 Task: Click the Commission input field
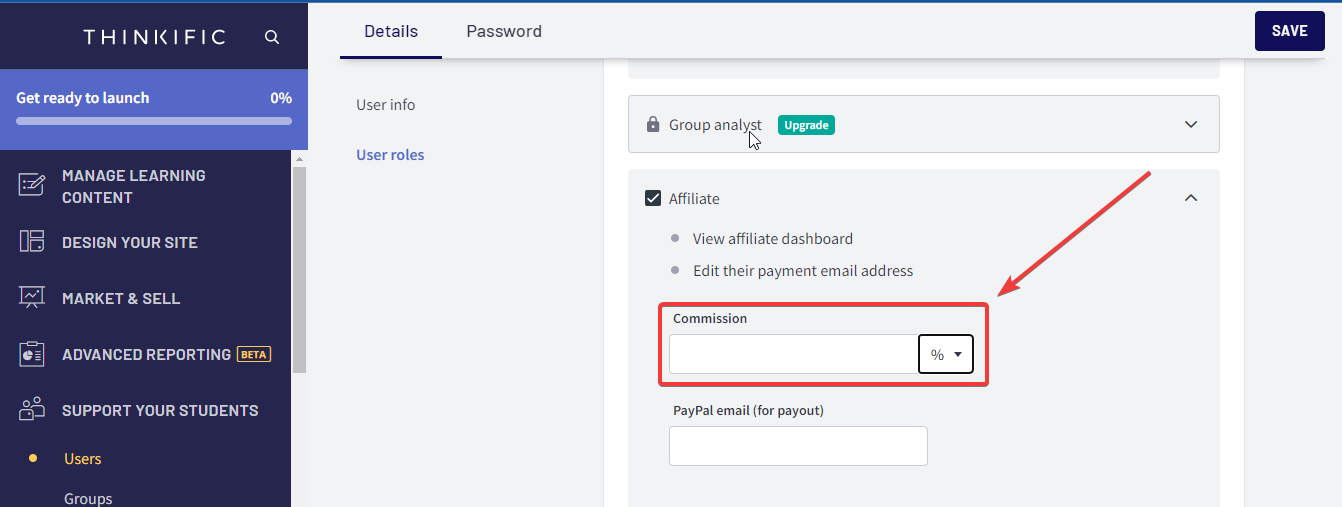click(x=793, y=354)
